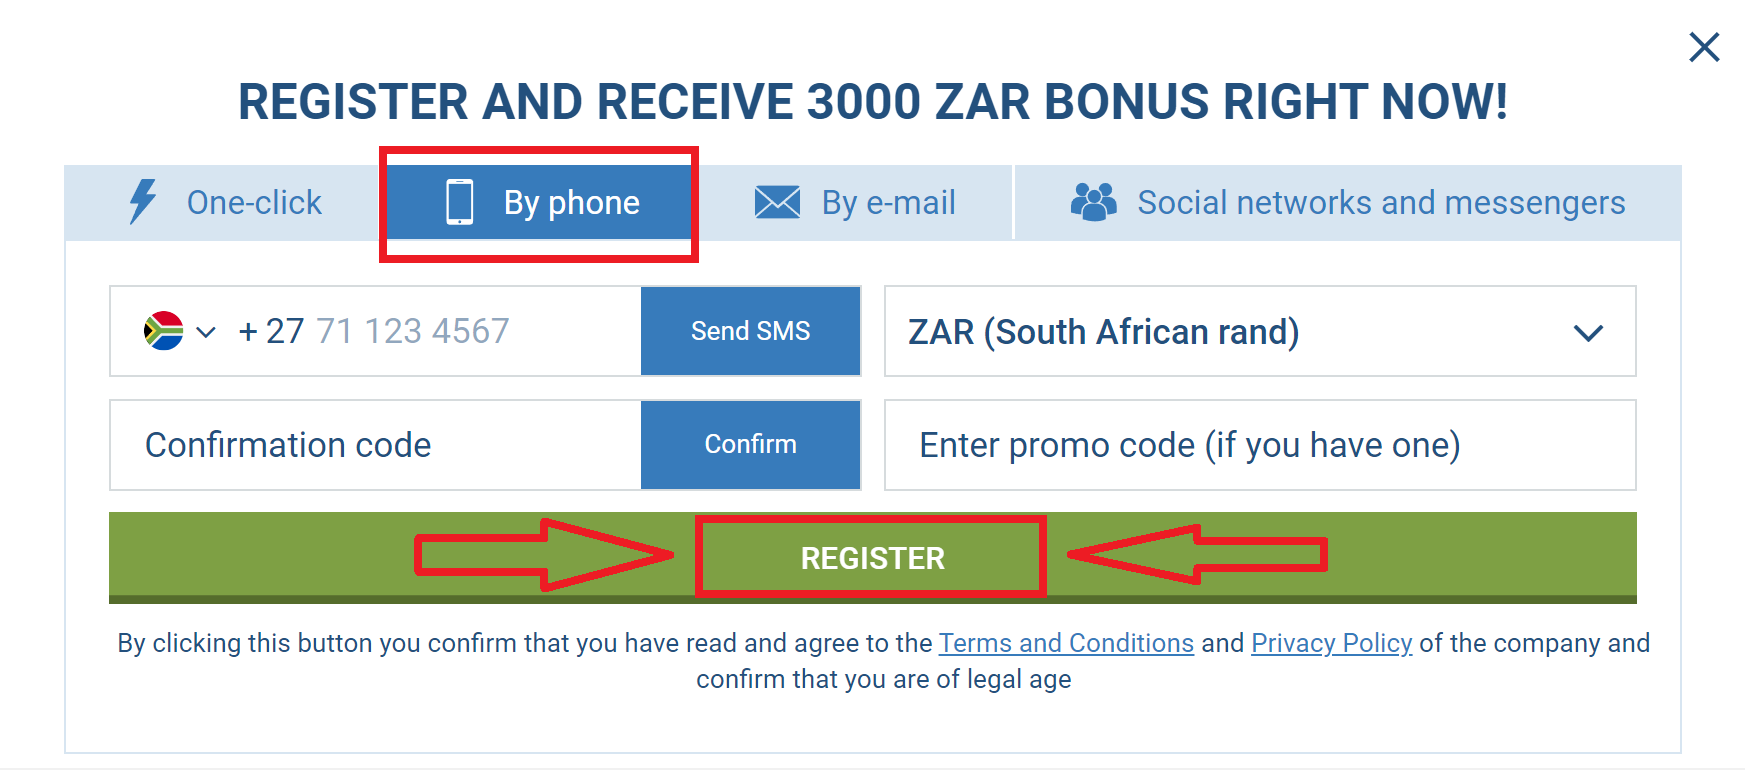The height and width of the screenshot is (770, 1745).
Task: Close the registration popup with the X icon
Action: pos(1703,46)
